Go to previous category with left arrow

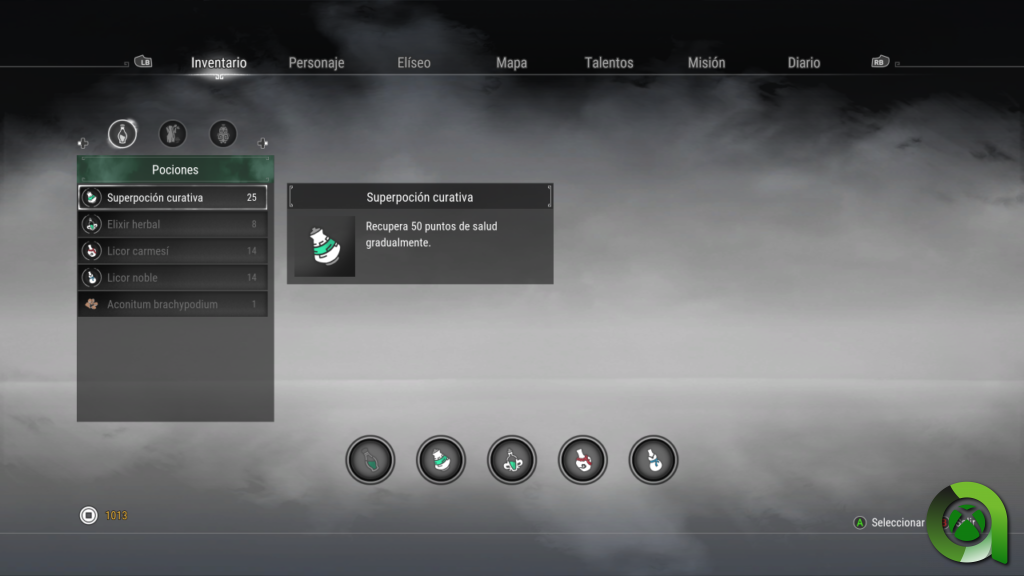click(83, 143)
